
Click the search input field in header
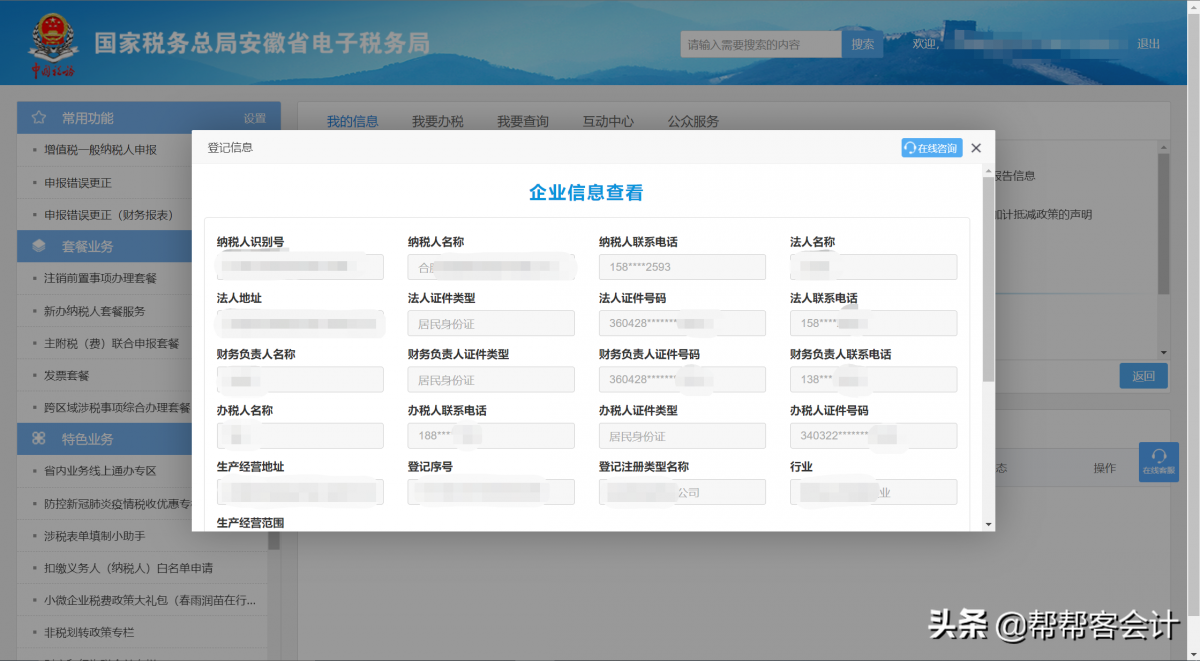(760, 44)
